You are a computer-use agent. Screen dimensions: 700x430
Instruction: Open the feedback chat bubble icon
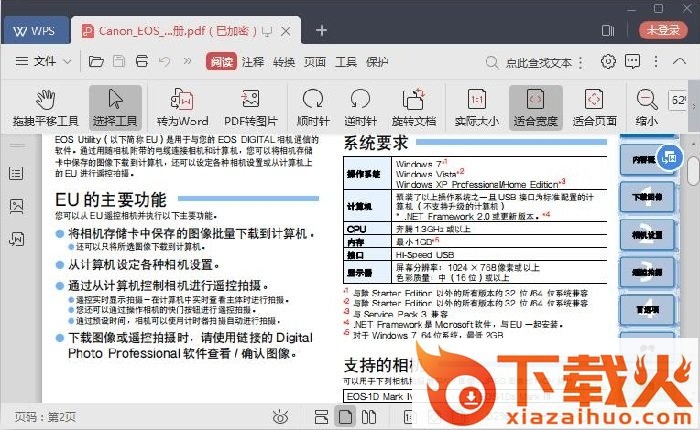tap(632, 61)
